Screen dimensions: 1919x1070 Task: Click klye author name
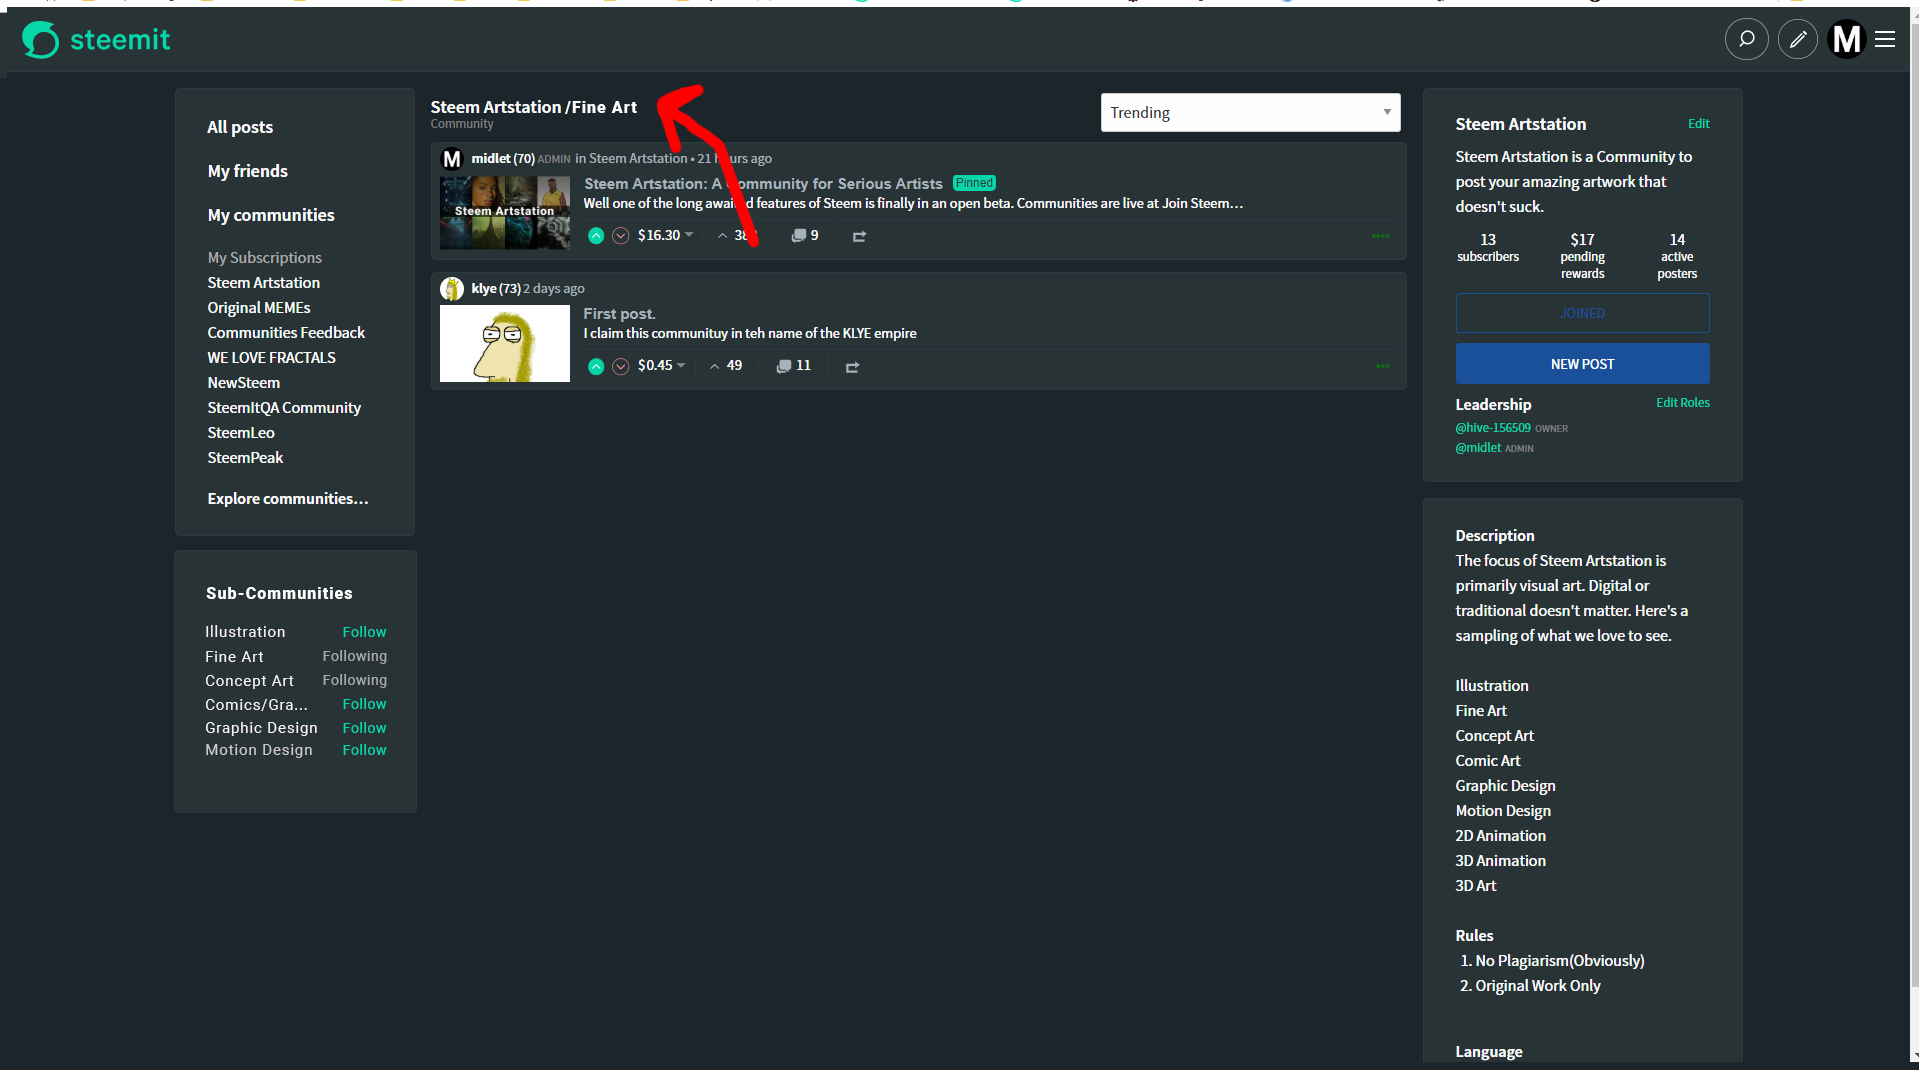(484, 289)
